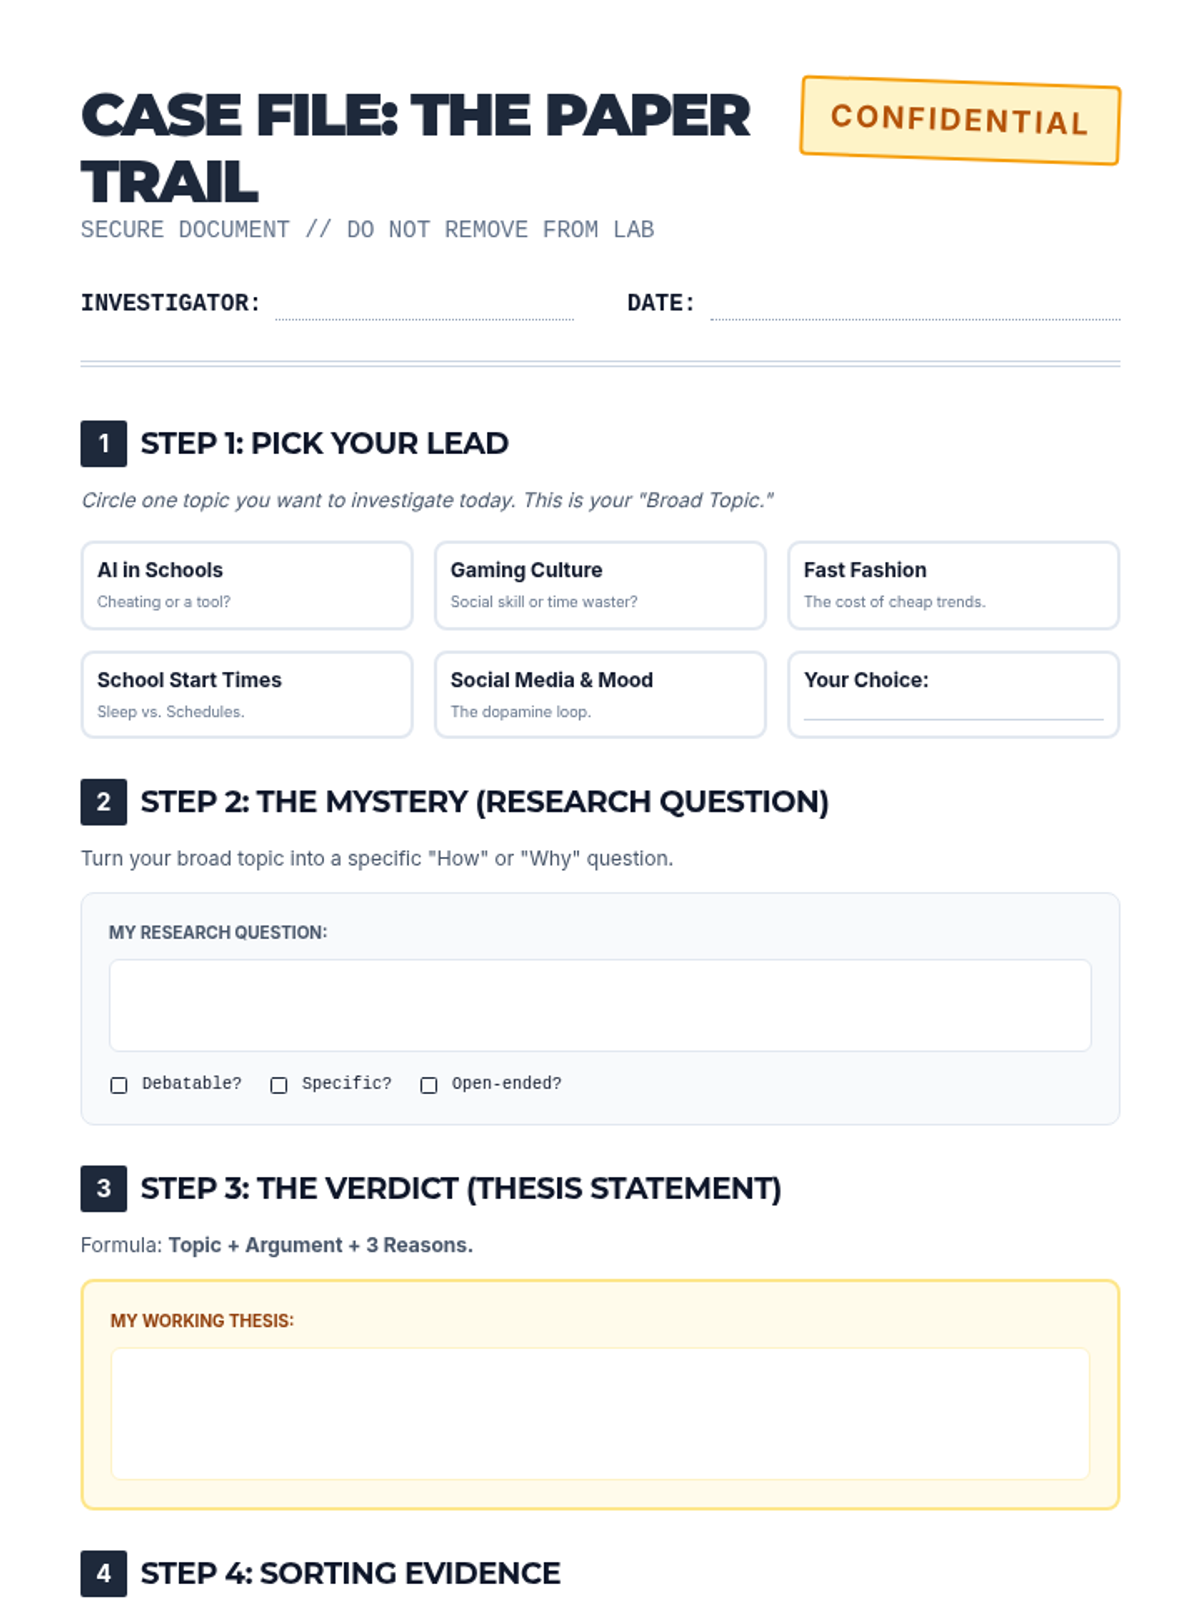The width and height of the screenshot is (1200, 1600).
Task: Tick the Debatable? checkbox
Action: coord(119,1085)
